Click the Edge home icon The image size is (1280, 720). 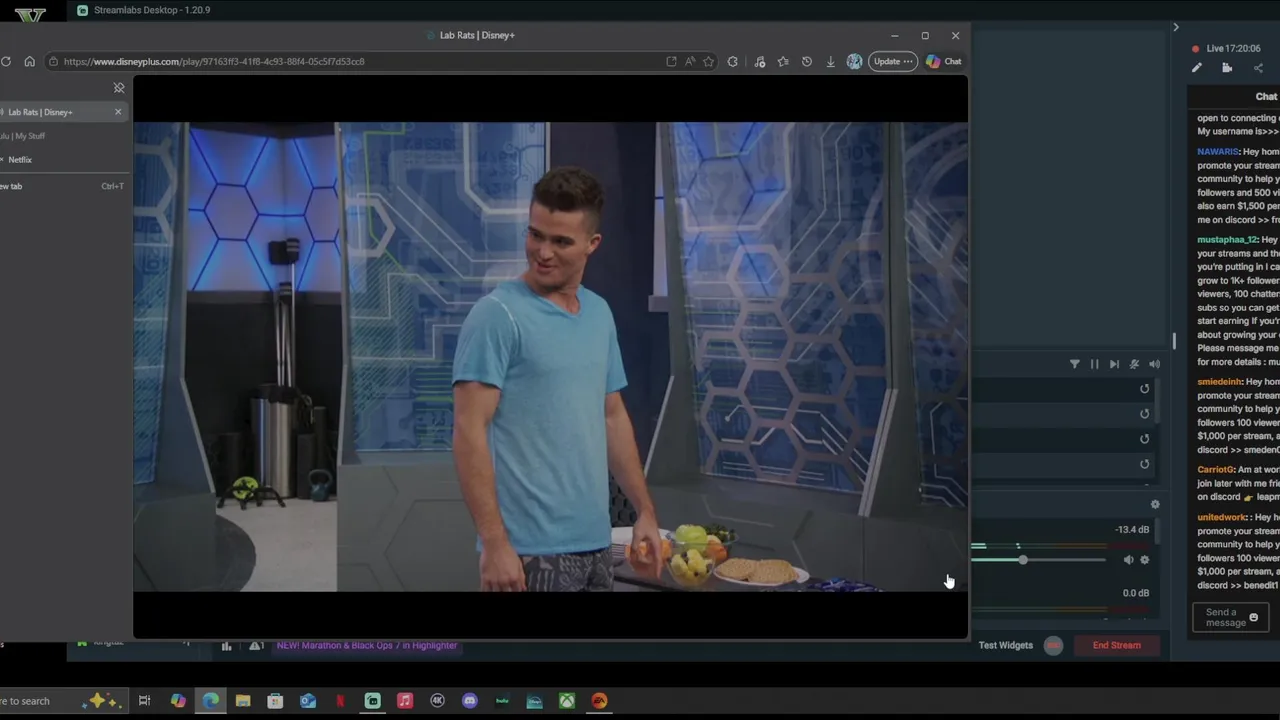tap(29, 61)
